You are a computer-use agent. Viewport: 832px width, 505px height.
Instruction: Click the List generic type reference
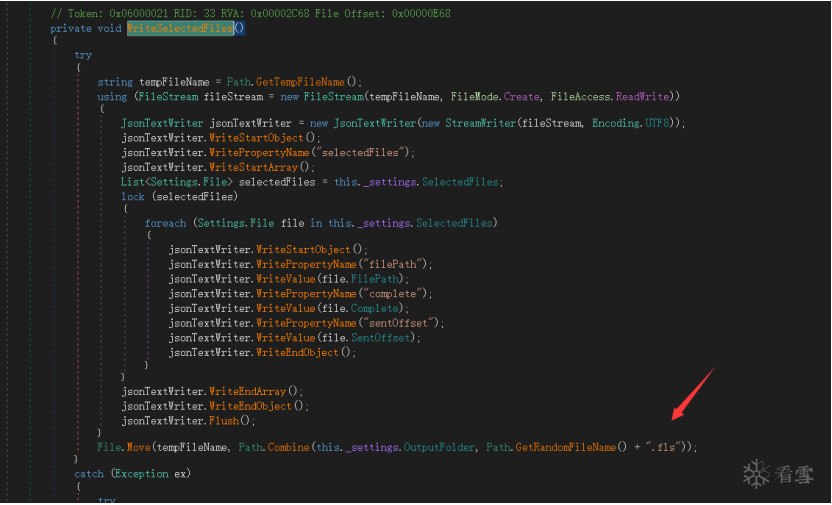(132, 182)
